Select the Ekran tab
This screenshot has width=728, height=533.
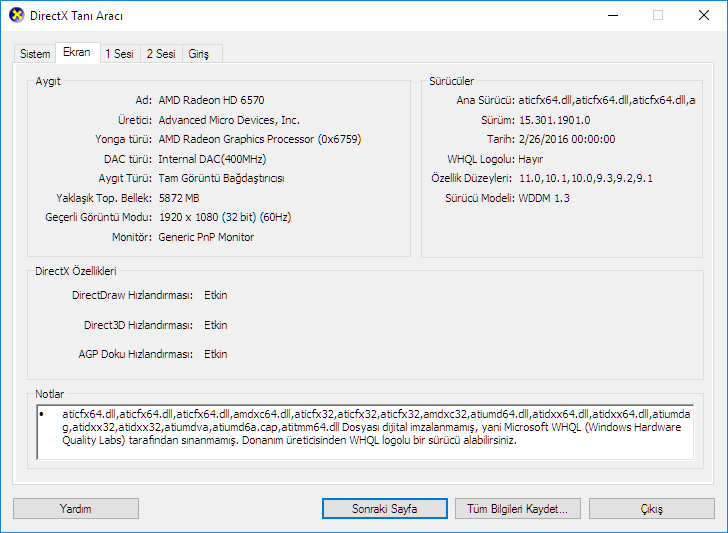pyautogui.click(x=77, y=52)
